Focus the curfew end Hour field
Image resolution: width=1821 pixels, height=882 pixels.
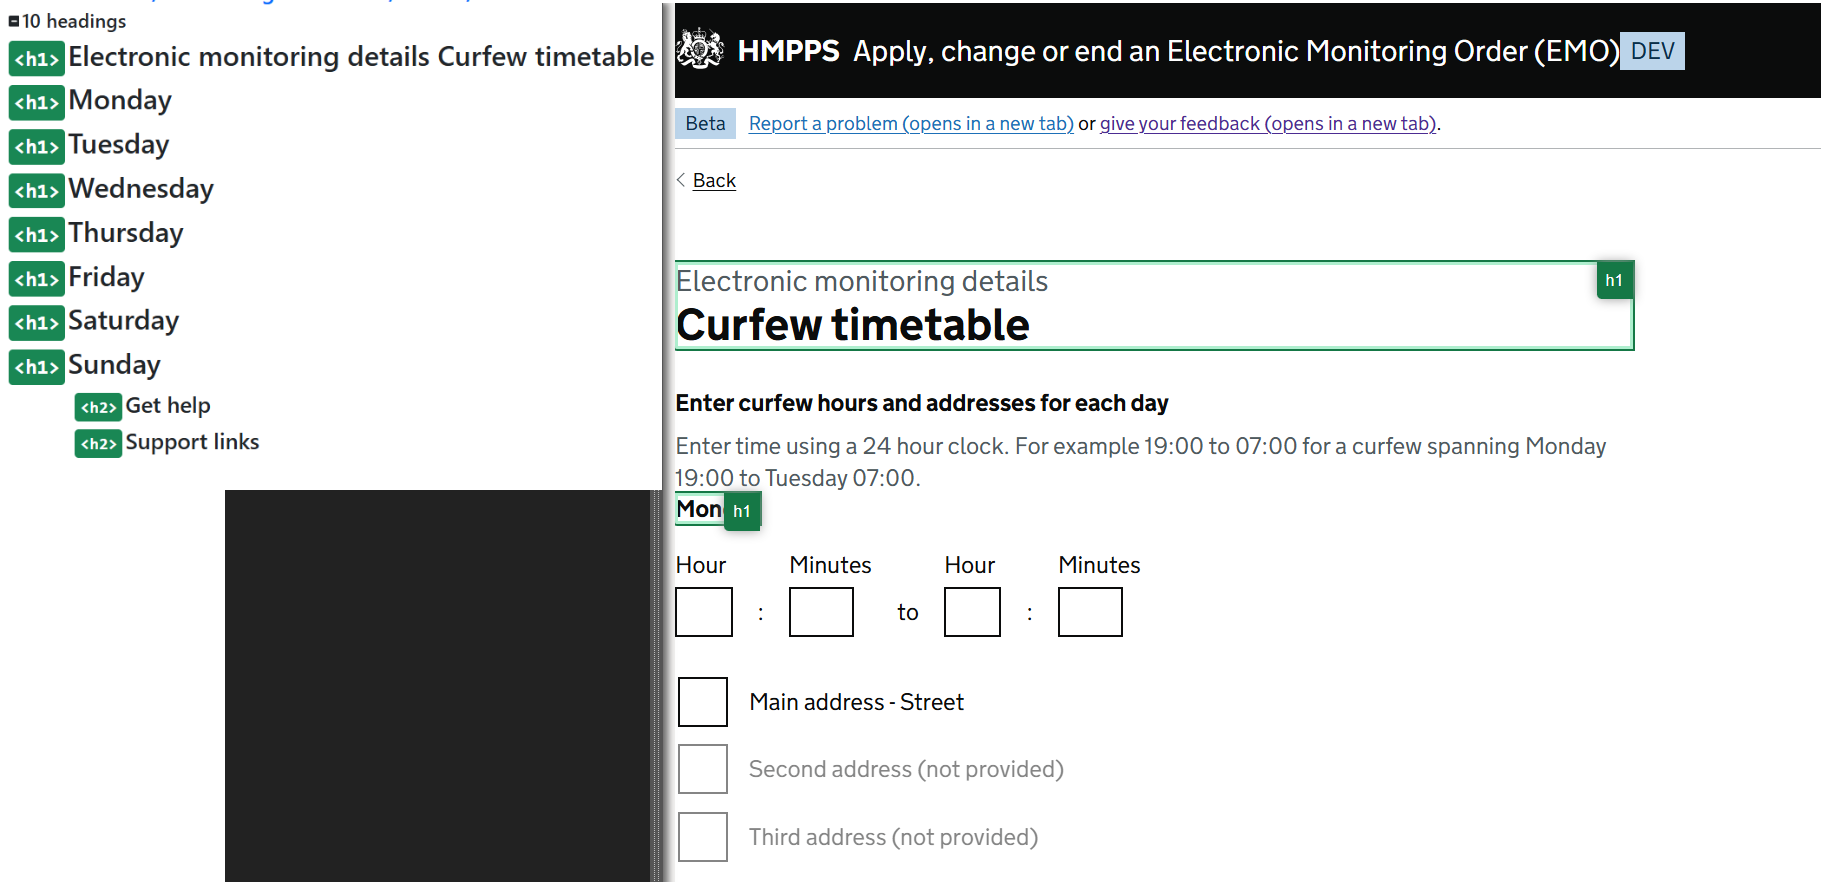tap(972, 612)
